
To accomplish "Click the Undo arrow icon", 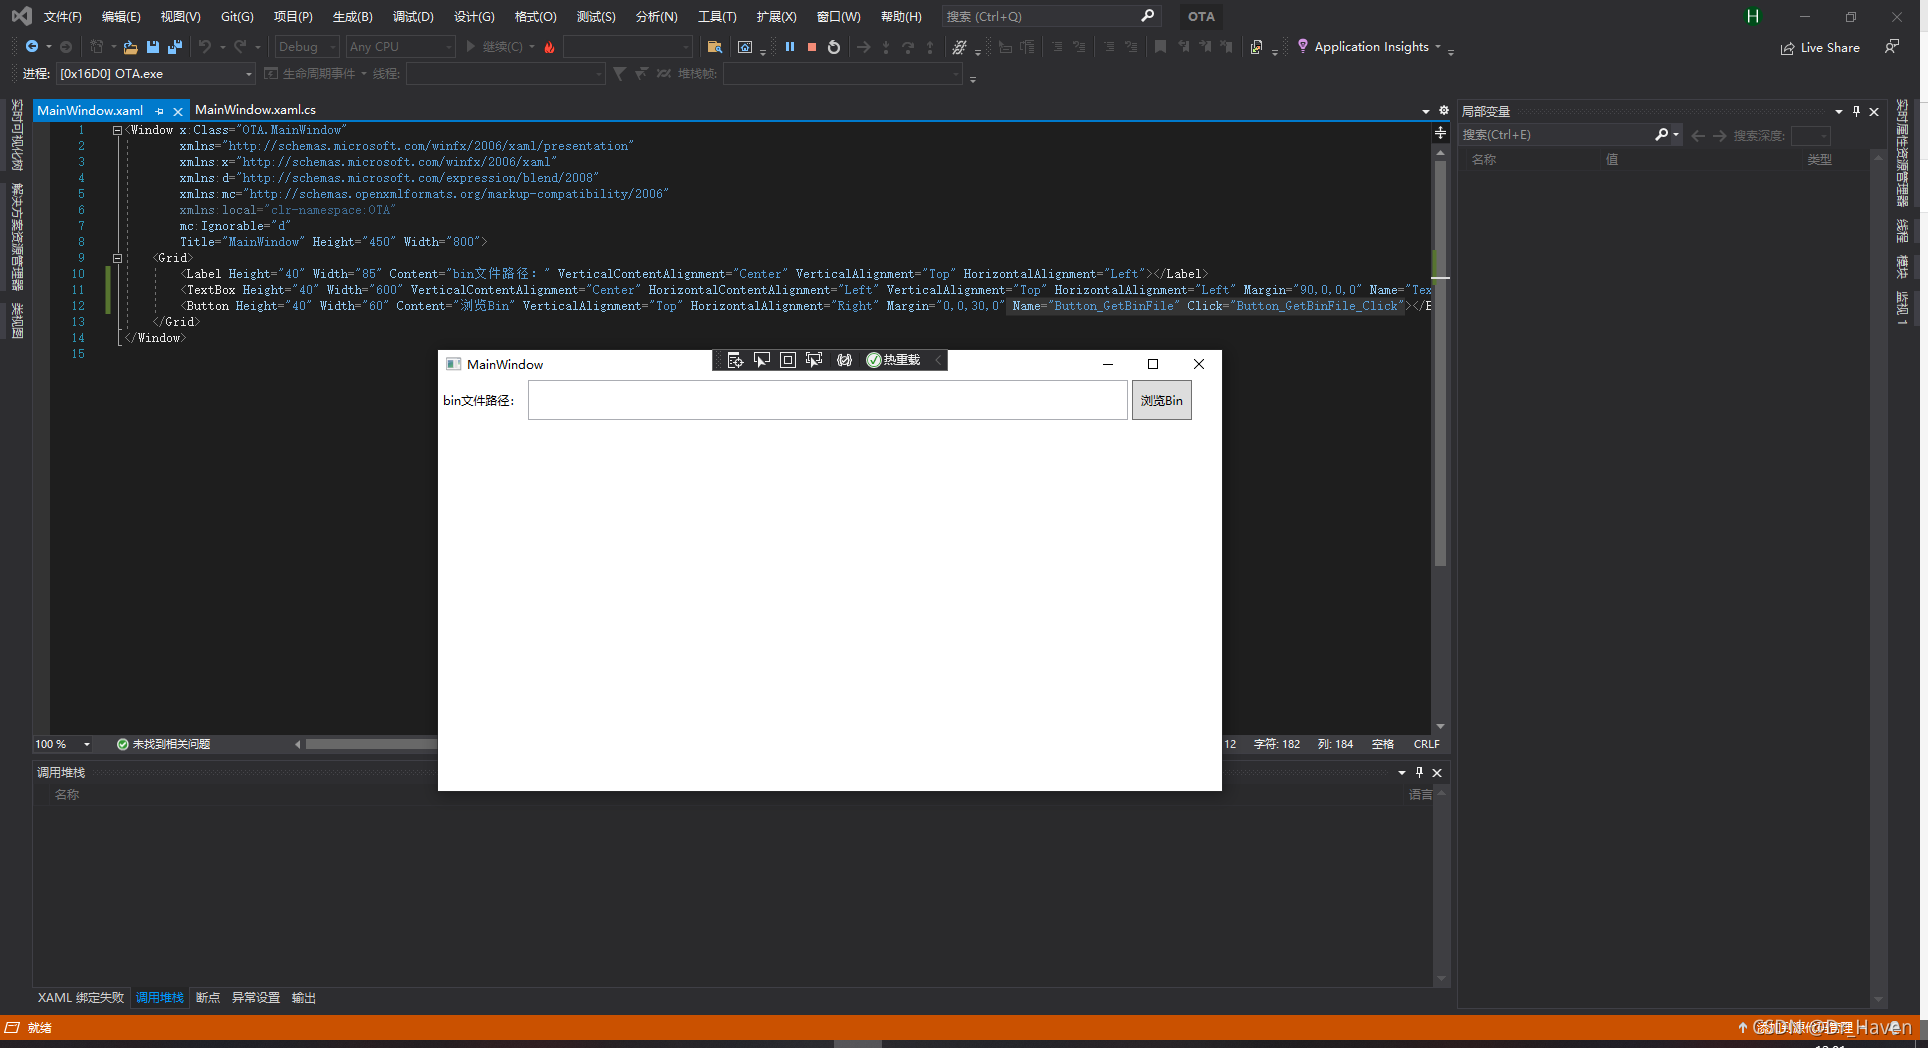I will [x=205, y=47].
